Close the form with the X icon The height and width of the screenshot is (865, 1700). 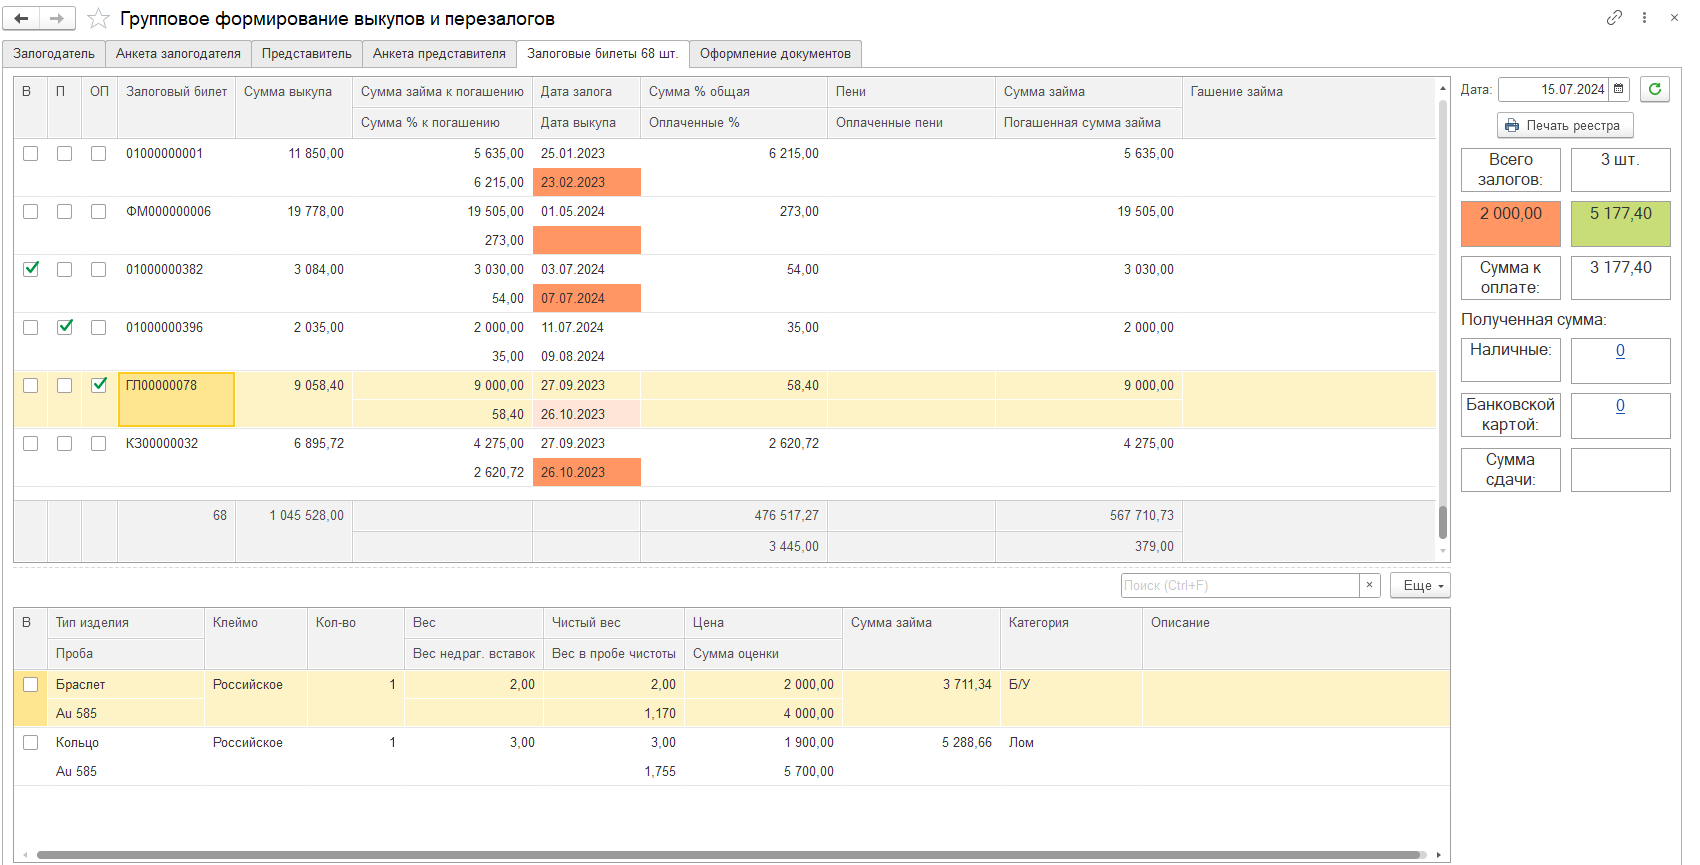1674,17
